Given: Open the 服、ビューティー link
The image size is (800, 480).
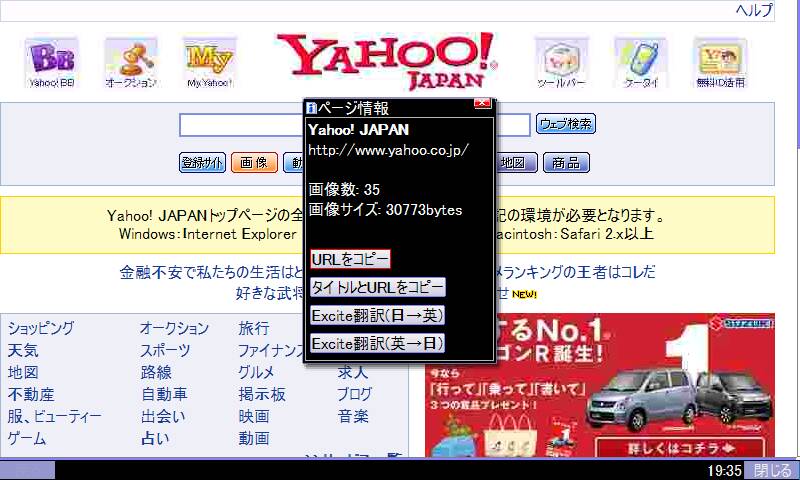Looking at the screenshot, I should click(x=54, y=416).
